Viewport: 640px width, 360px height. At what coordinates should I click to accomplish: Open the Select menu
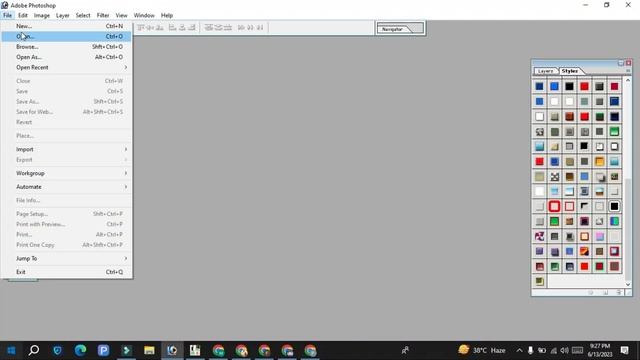click(83, 15)
